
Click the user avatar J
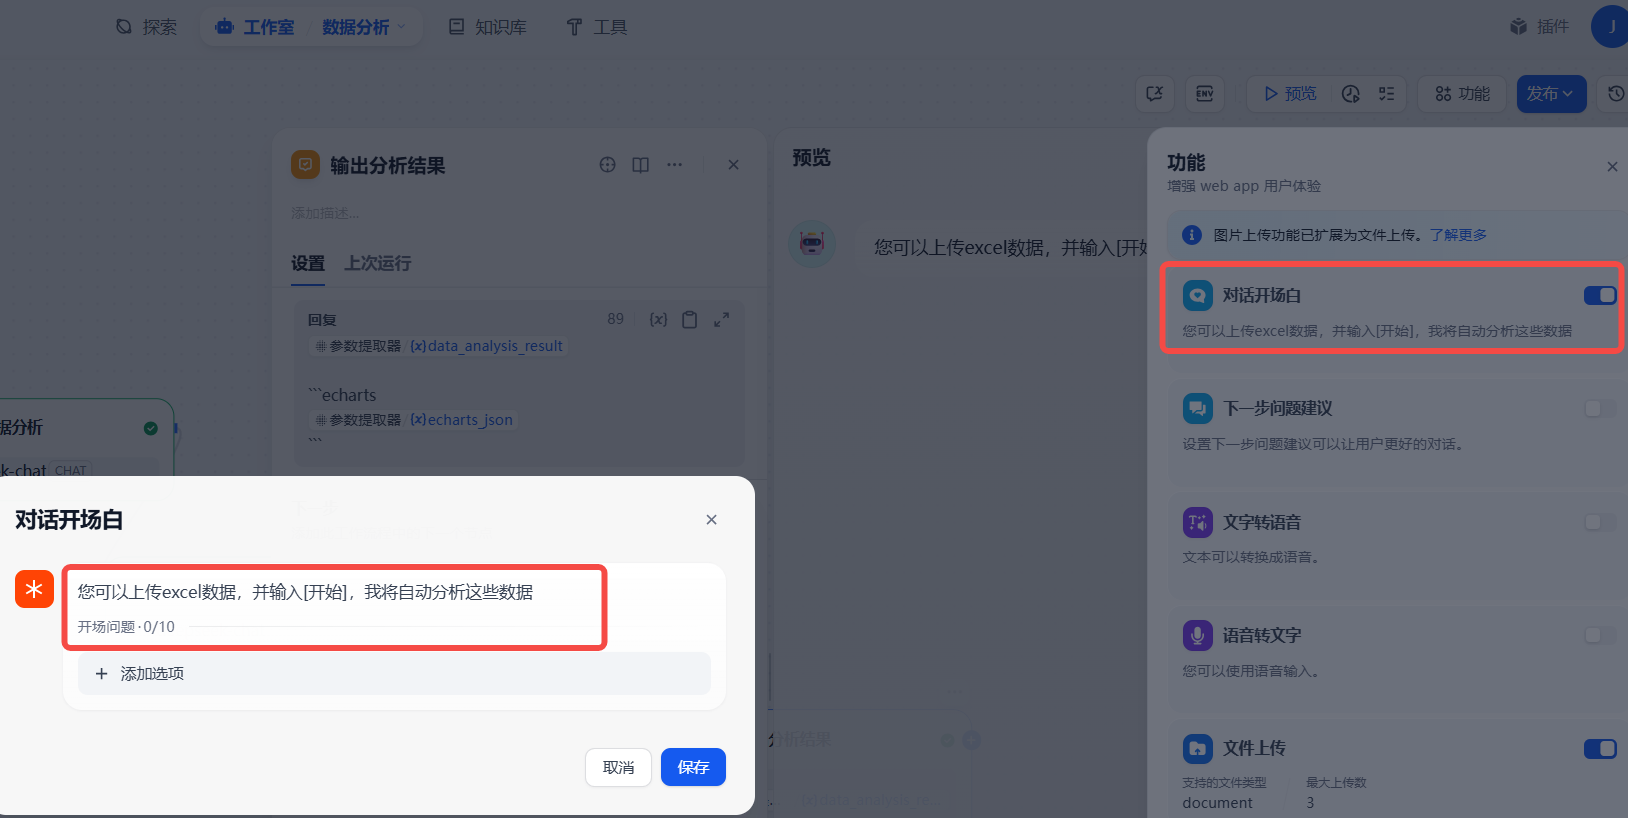[x=1610, y=27]
